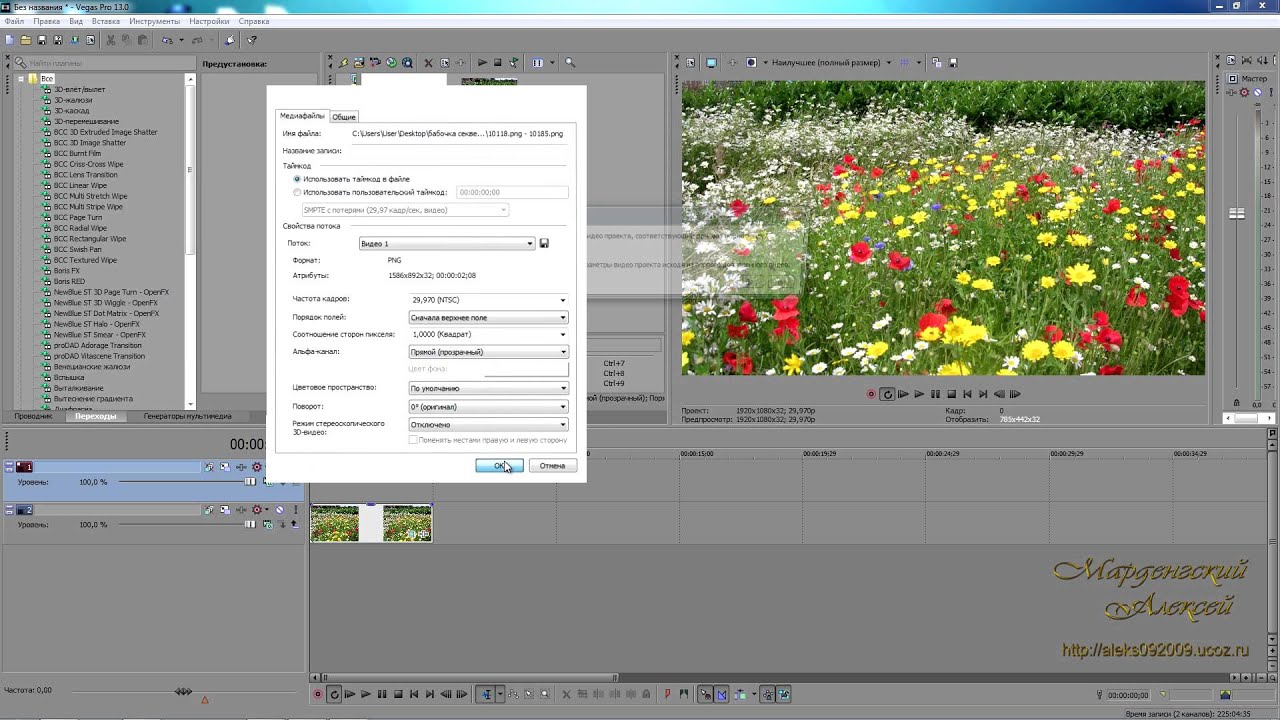
Task: Click the magnifier icon in project media toolbar
Action: (x=570, y=62)
